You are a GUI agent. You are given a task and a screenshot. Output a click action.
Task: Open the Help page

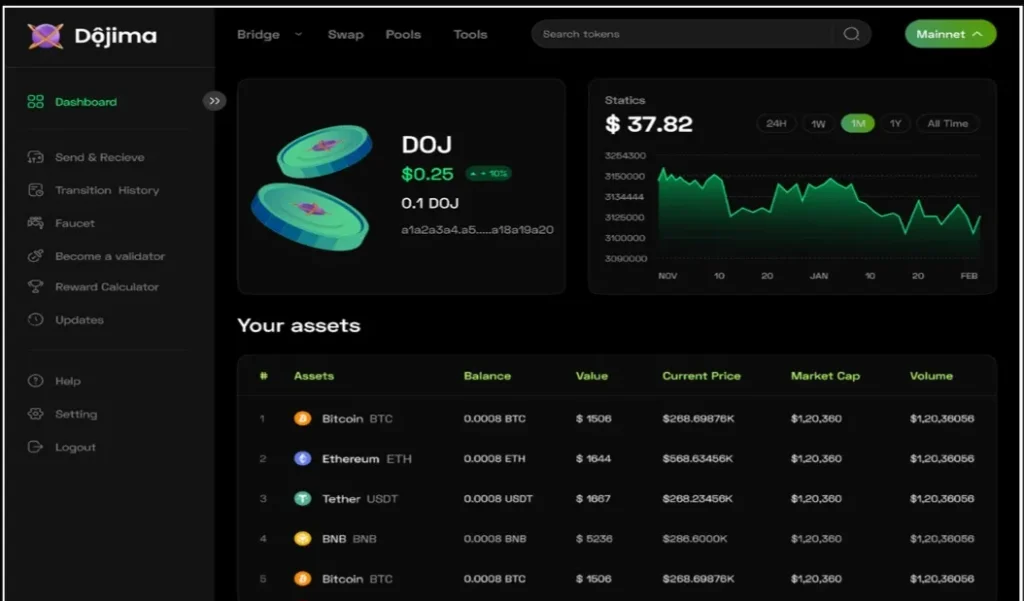pyautogui.click(x=68, y=381)
